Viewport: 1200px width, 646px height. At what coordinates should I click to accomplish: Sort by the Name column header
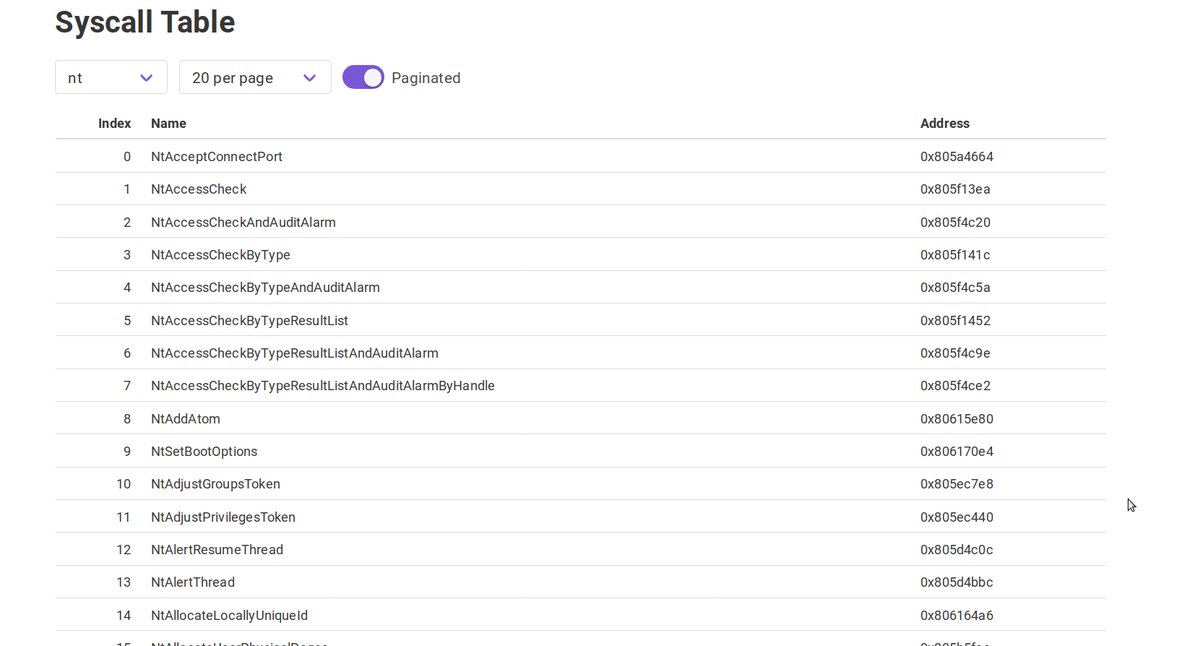(168, 124)
